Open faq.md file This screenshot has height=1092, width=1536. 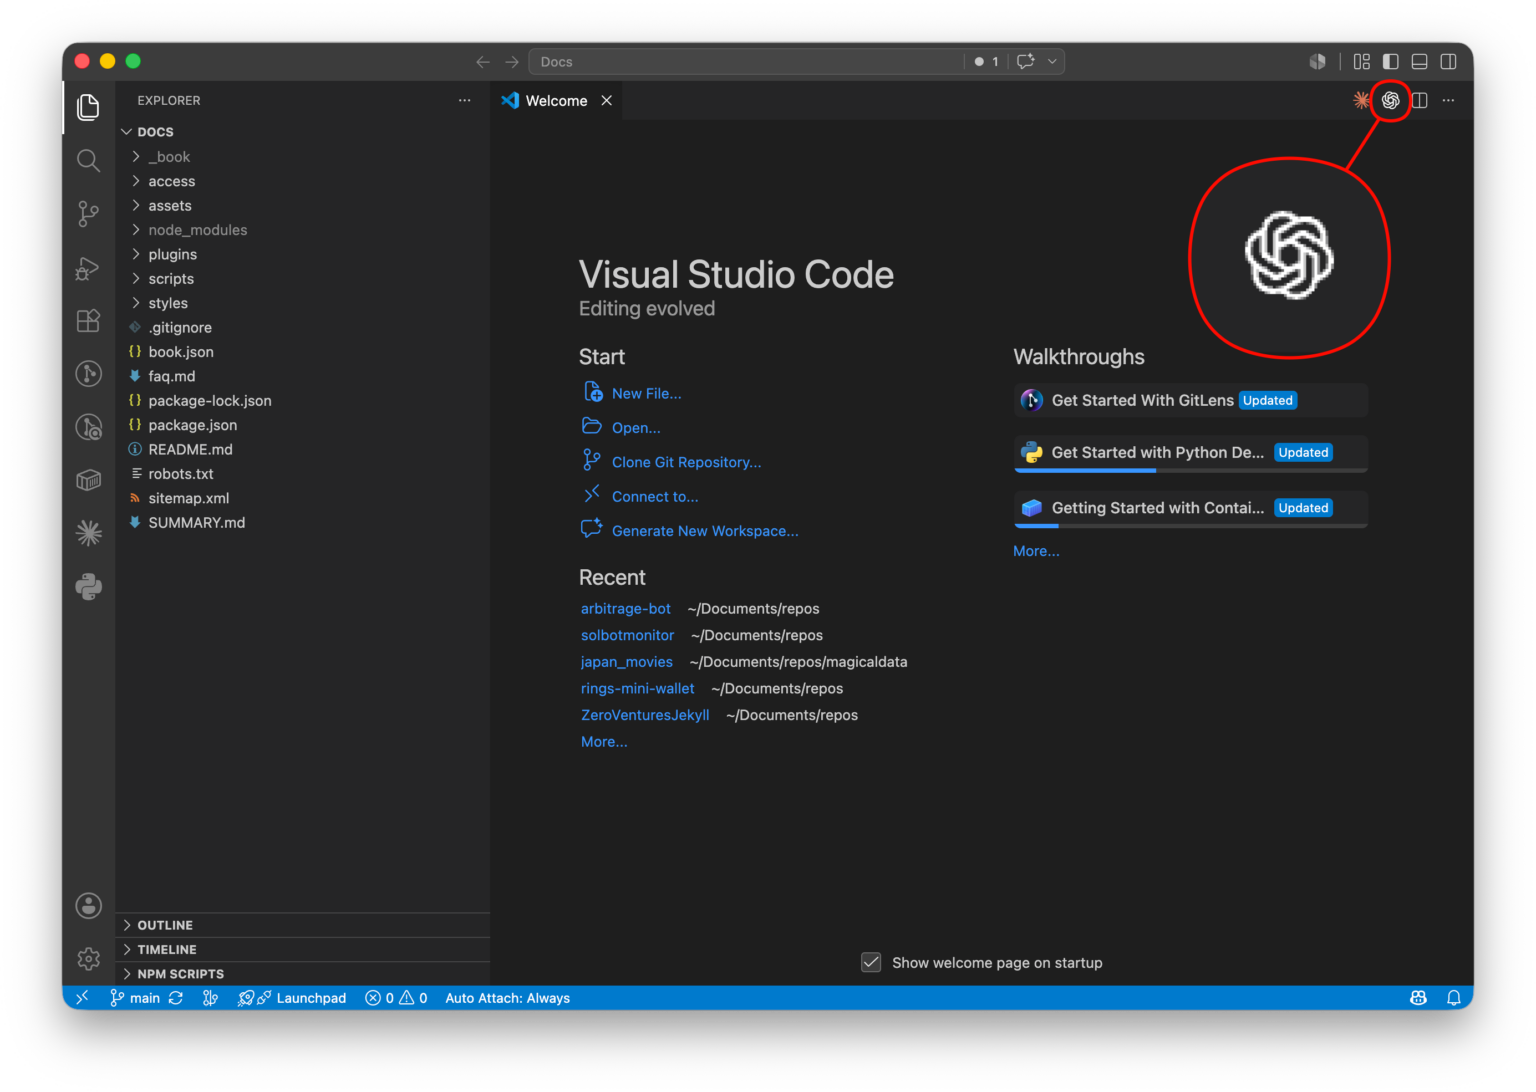click(x=302, y=376)
